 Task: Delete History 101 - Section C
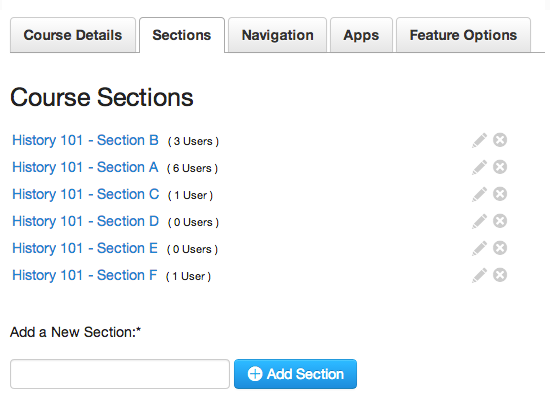coord(500,194)
